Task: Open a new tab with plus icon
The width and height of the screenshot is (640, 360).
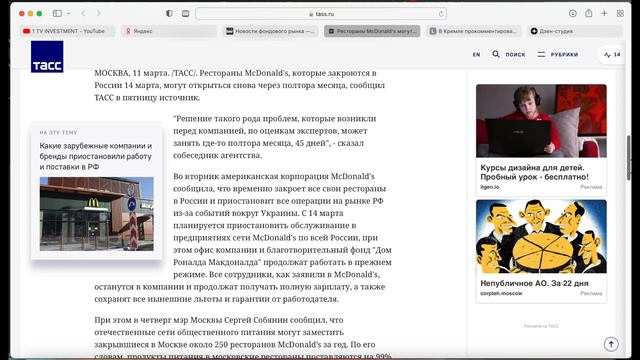Action: (x=604, y=13)
